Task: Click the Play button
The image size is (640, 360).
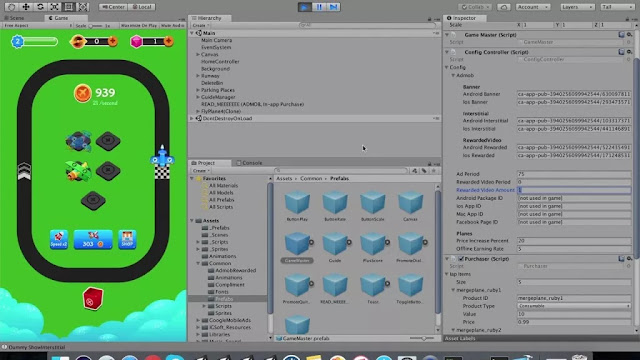Action: click(x=304, y=7)
